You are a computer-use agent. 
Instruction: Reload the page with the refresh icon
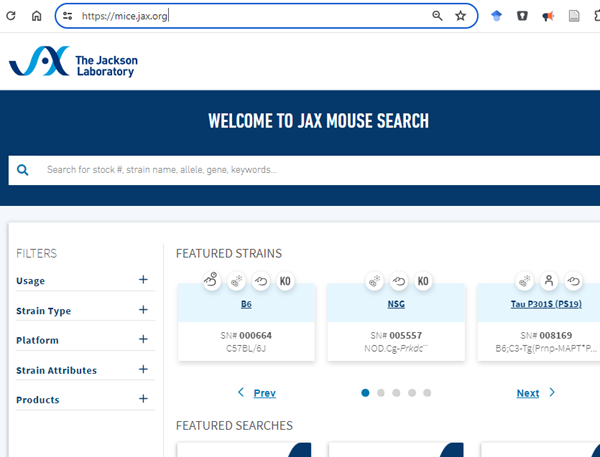[11, 16]
